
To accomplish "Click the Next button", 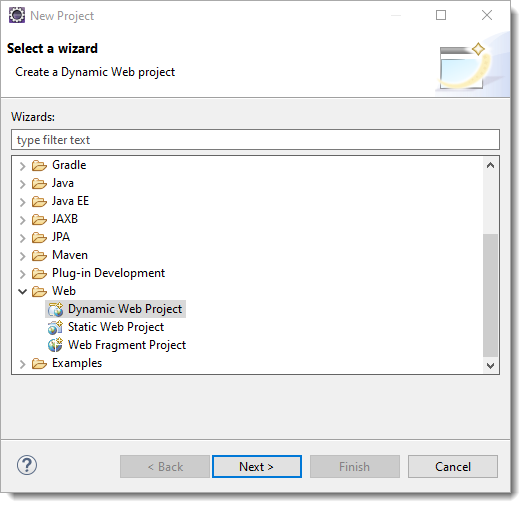I will [x=257, y=466].
